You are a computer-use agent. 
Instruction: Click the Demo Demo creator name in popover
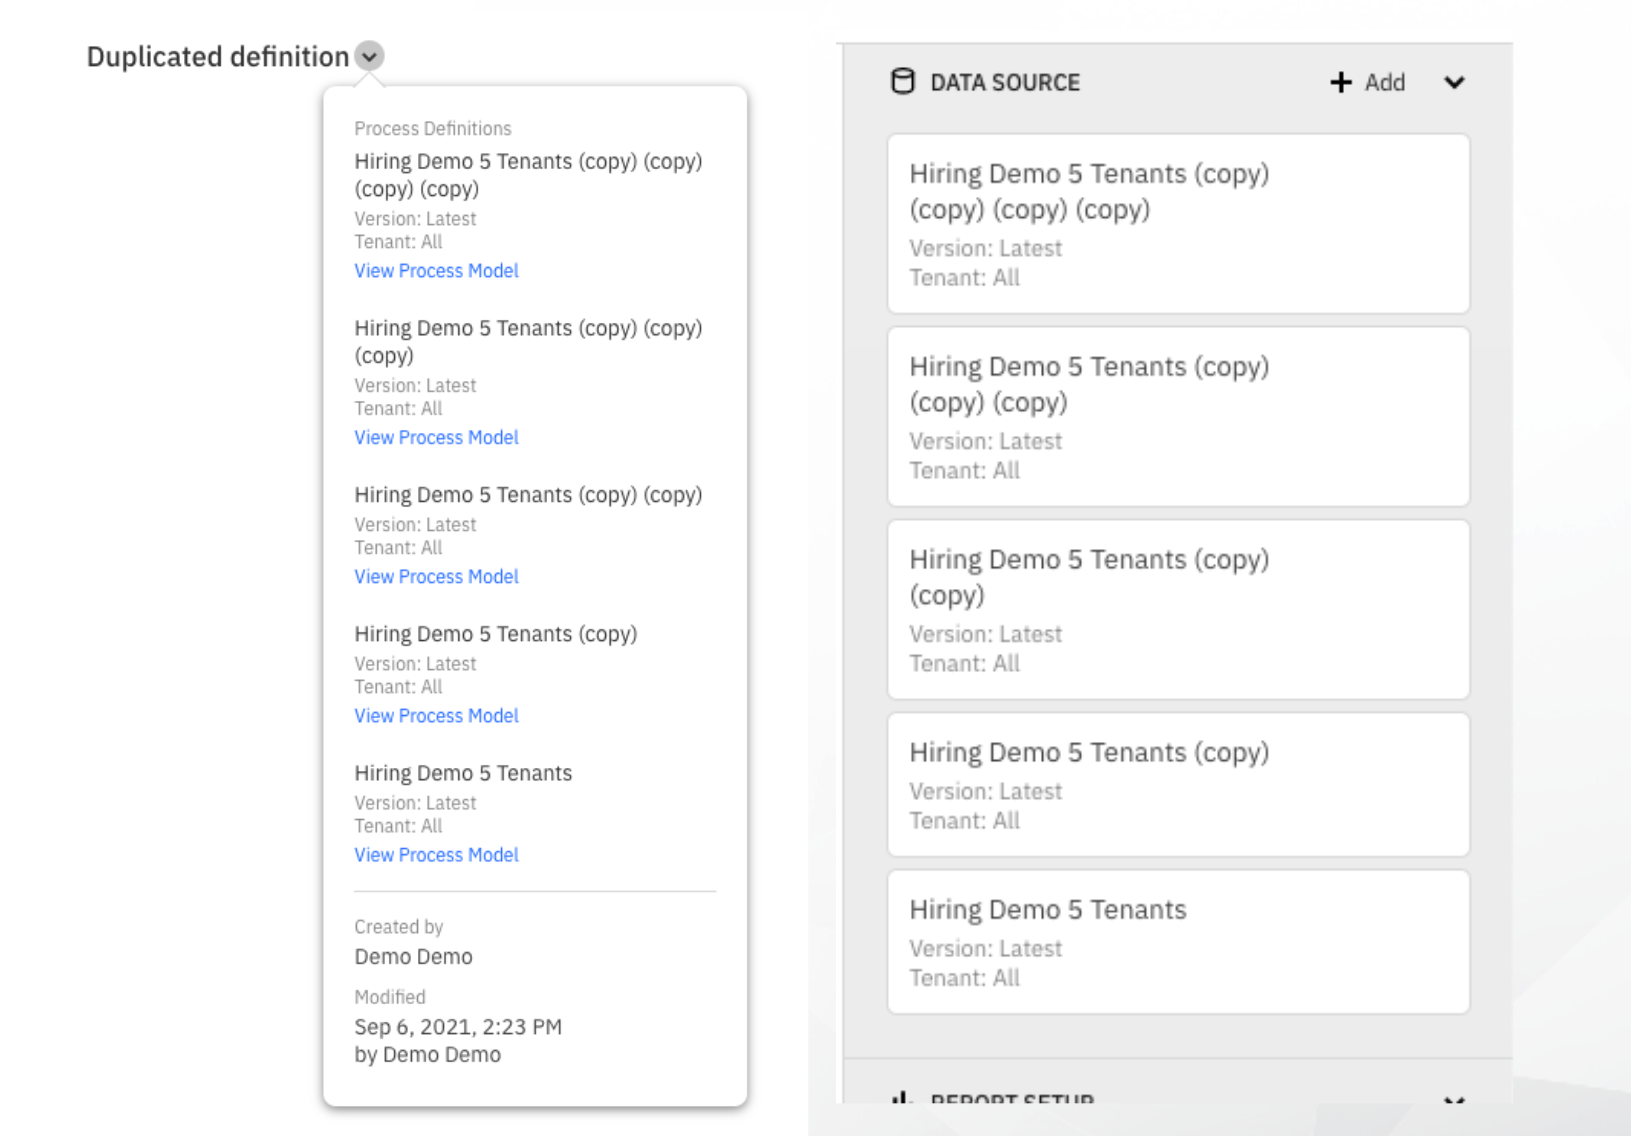413,957
